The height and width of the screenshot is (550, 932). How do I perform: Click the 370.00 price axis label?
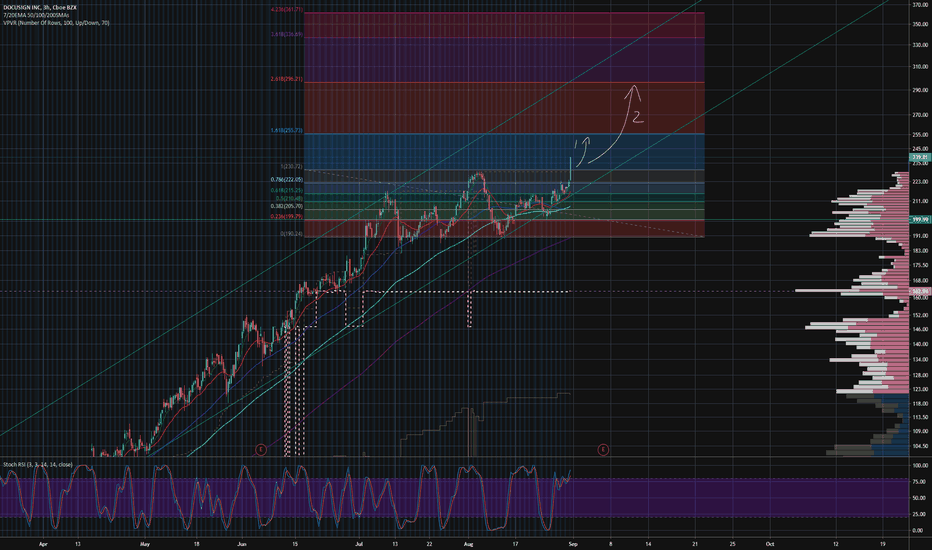(920, 5)
